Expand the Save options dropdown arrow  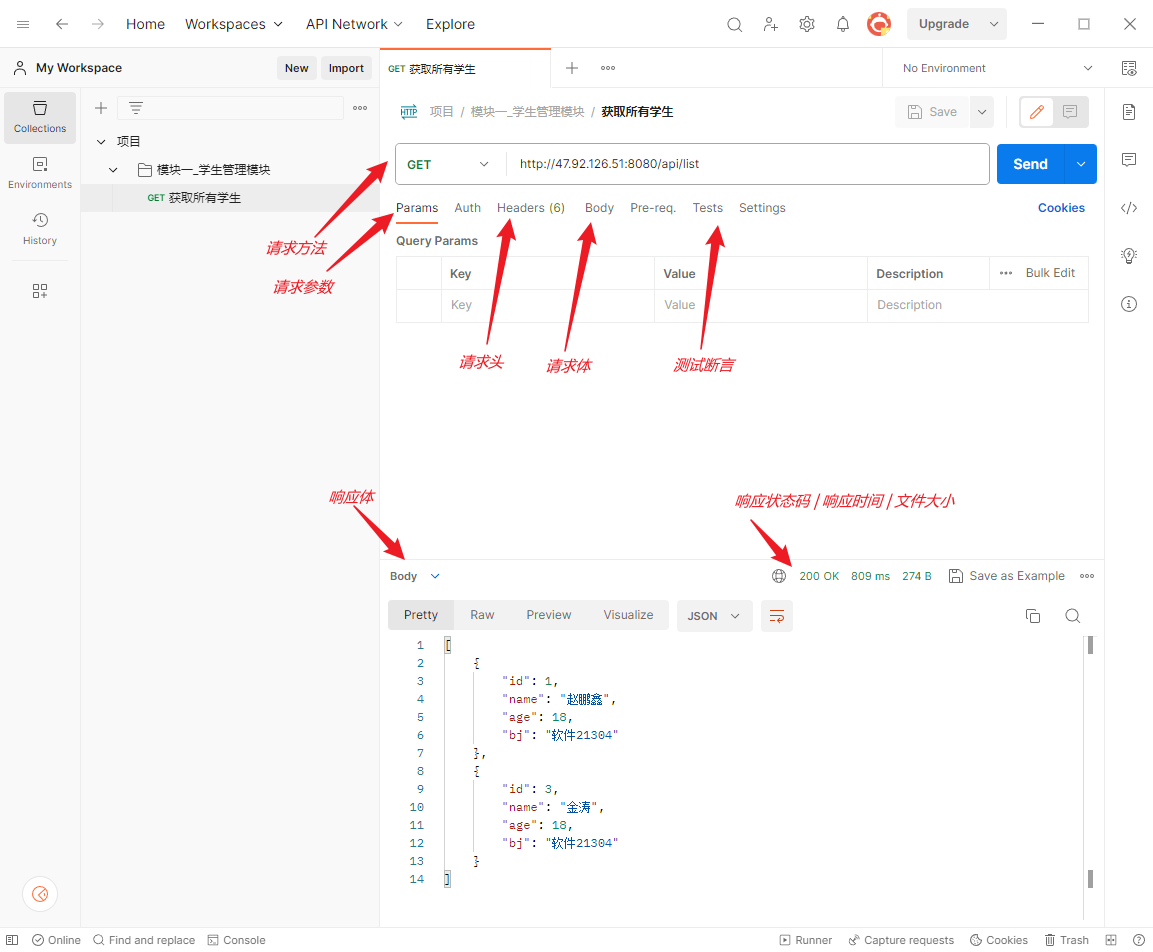click(982, 112)
